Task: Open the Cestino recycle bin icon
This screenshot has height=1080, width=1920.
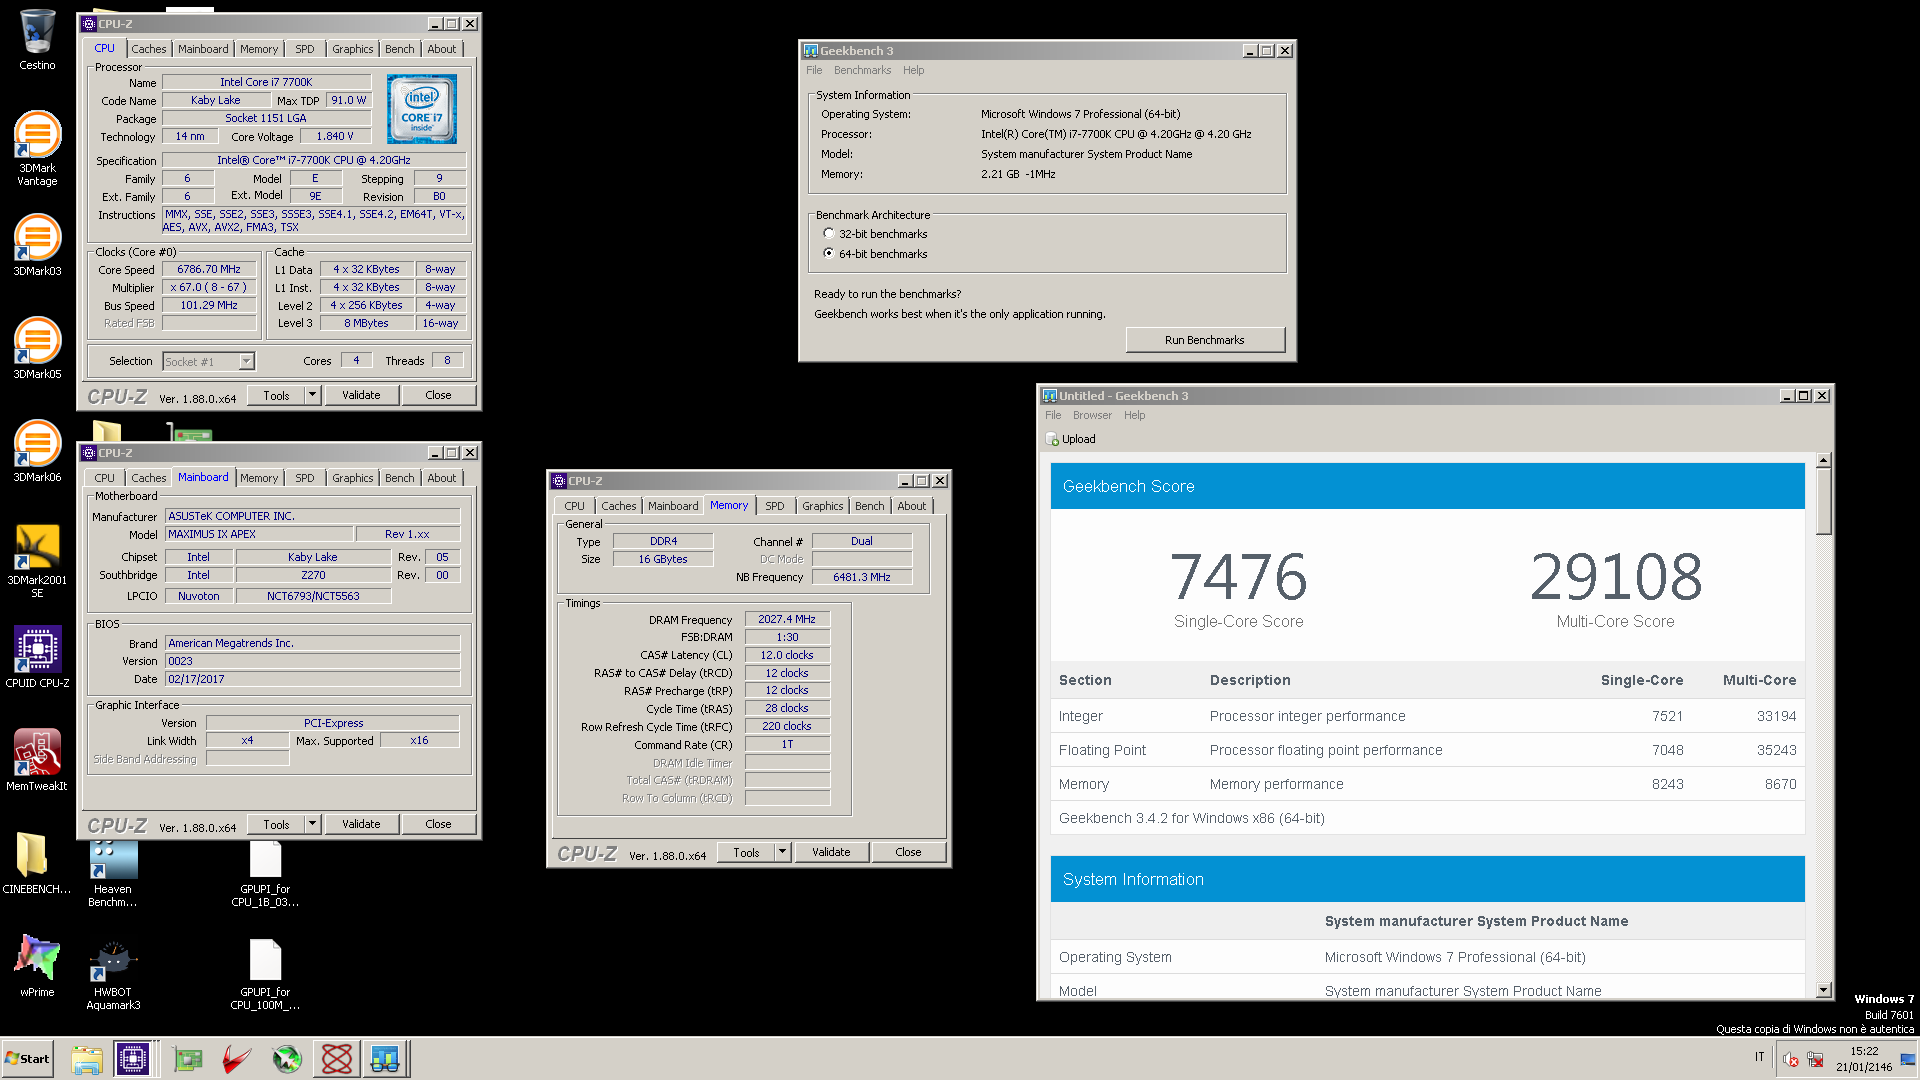Action: tap(37, 40)
